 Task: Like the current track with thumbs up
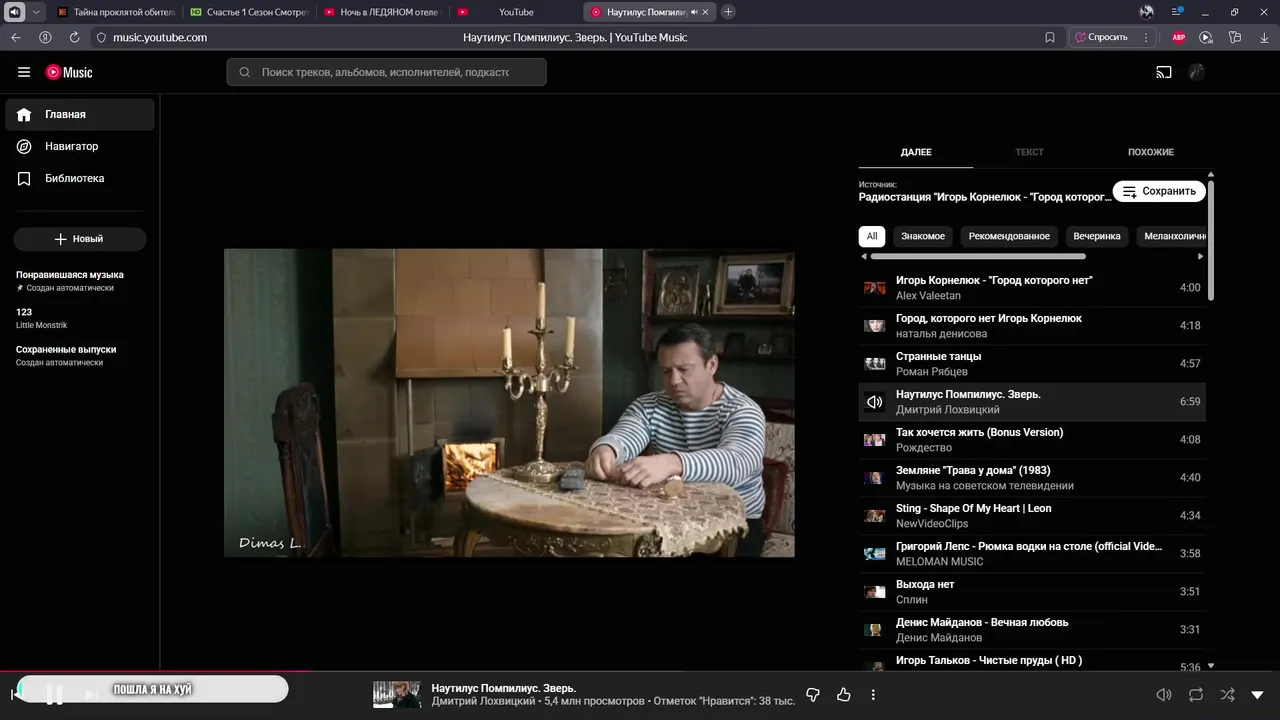pos(843,695)
